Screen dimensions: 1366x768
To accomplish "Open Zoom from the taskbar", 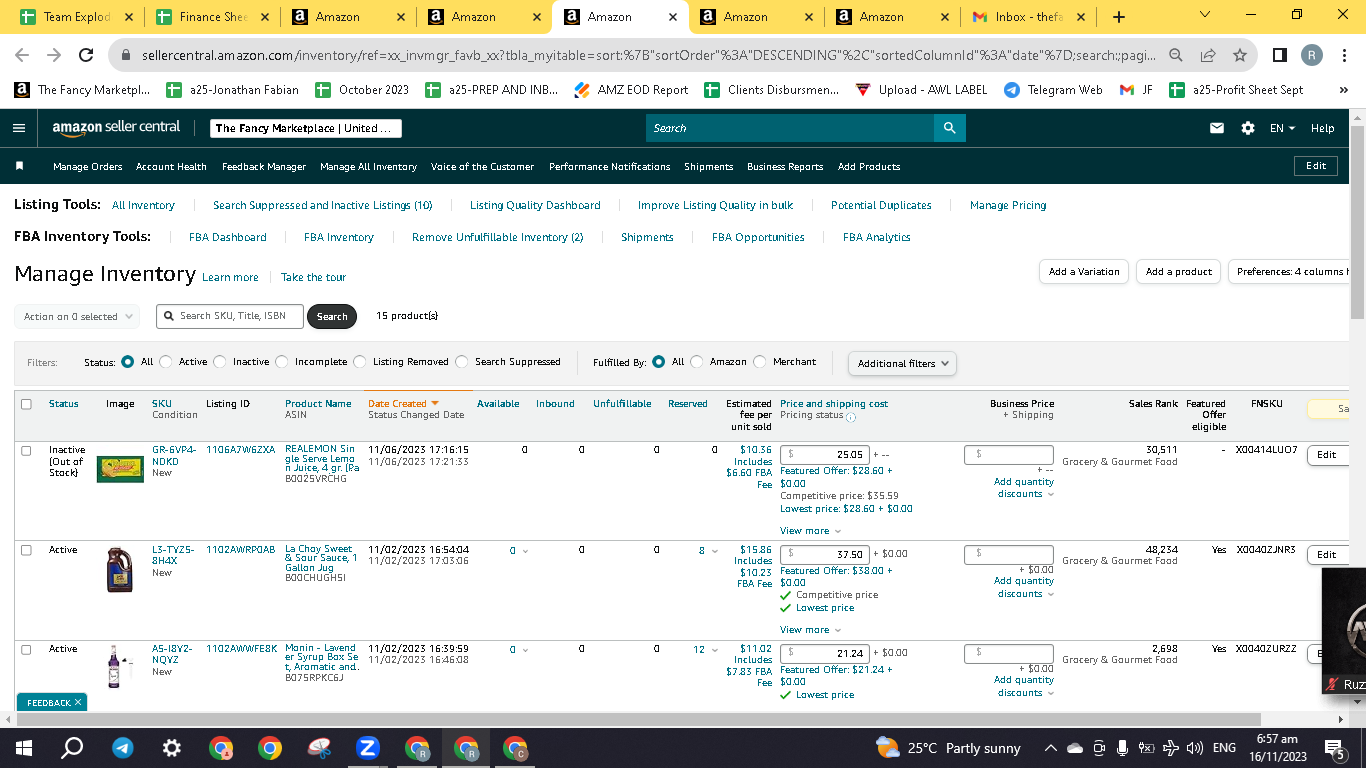I will [x=367, y=747].
